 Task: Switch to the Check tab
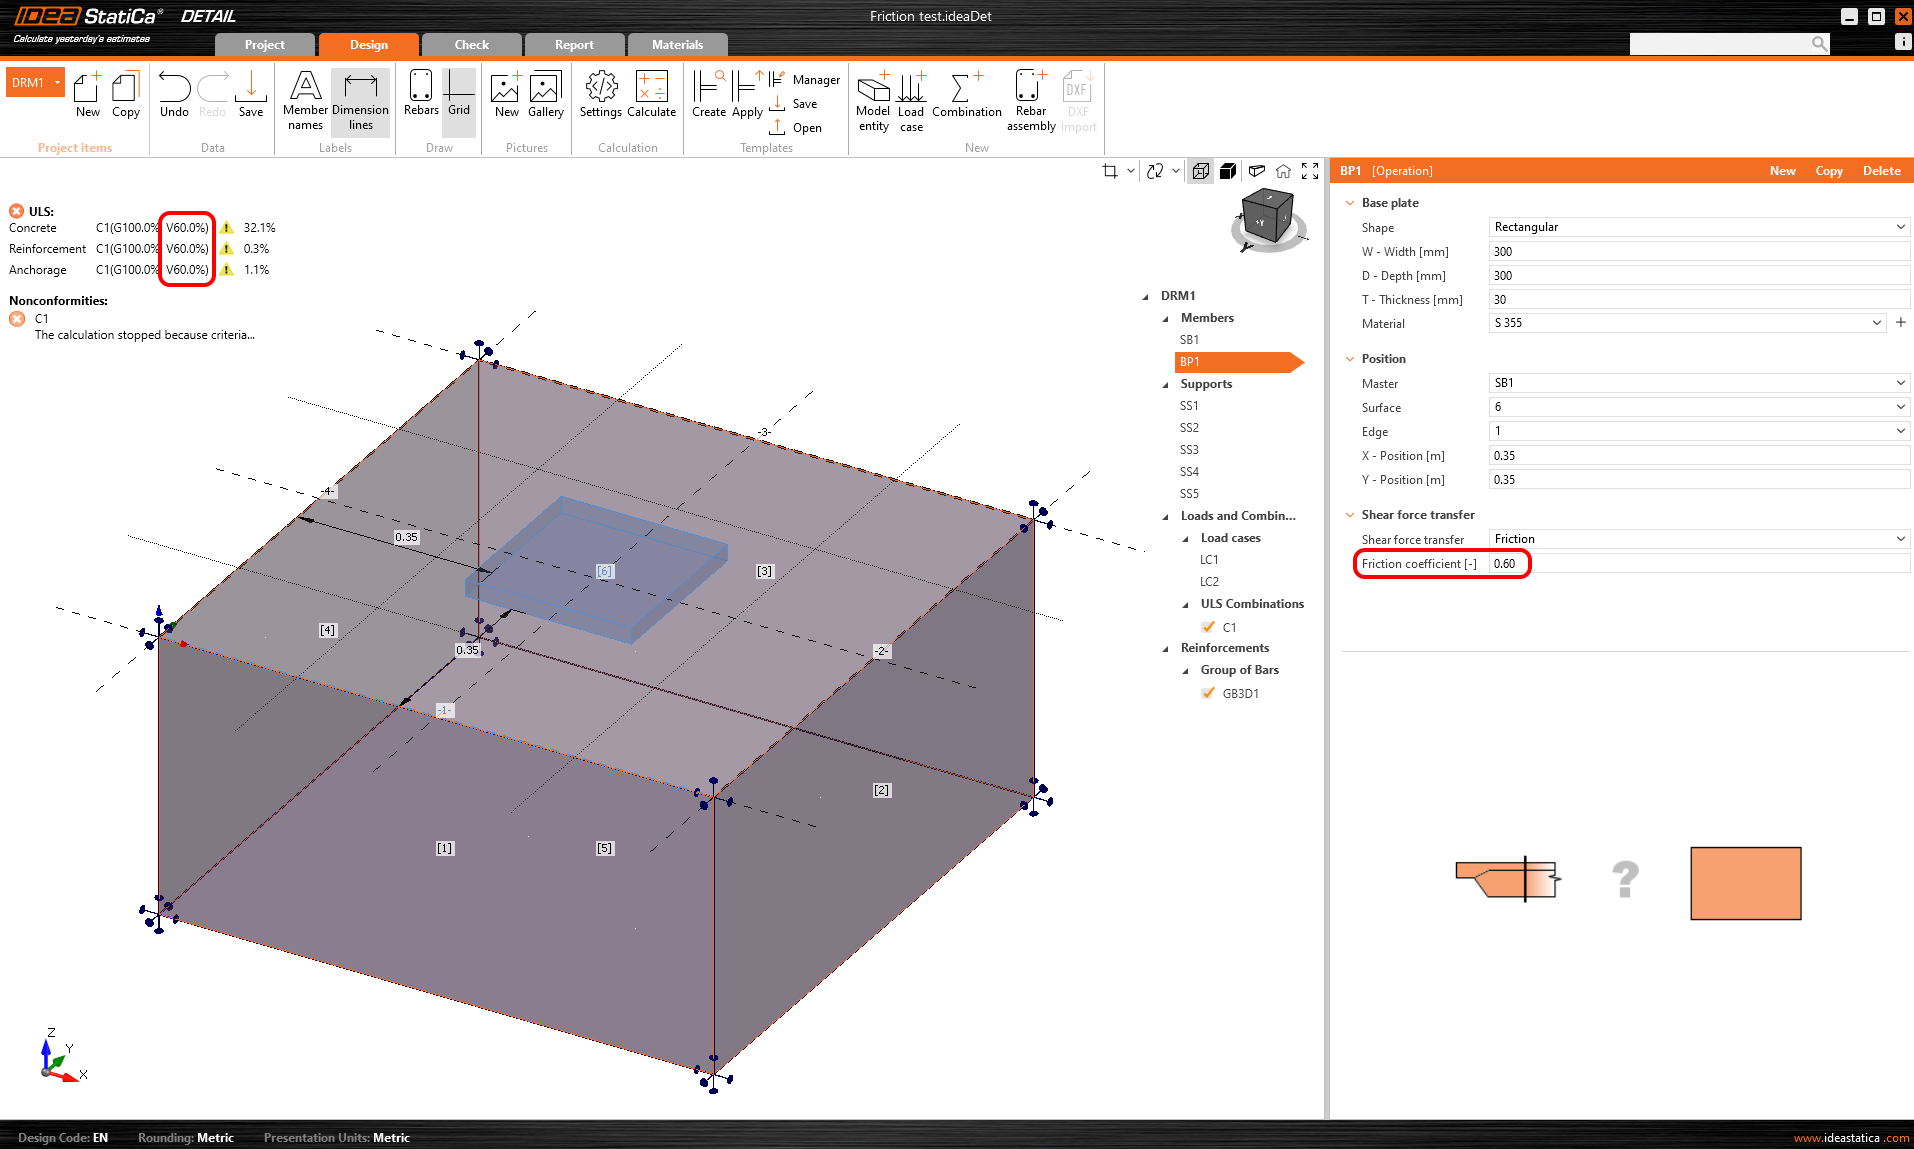point(471,45)
